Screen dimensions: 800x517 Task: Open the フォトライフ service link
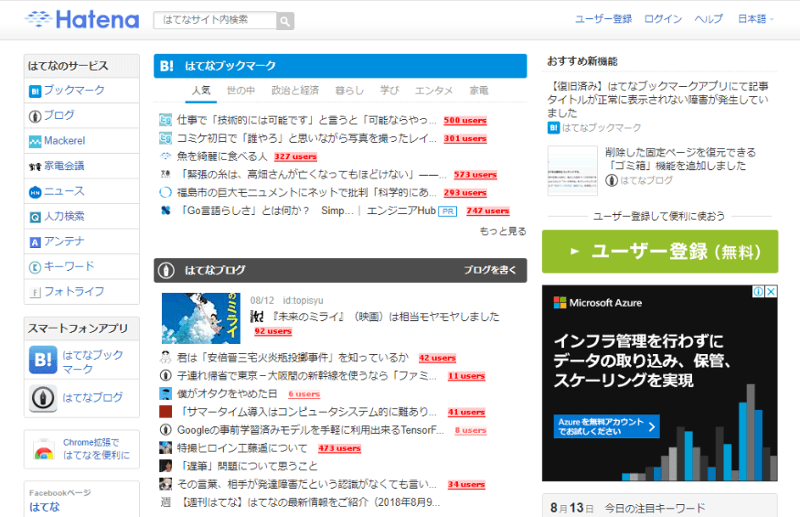coord(74,291)
